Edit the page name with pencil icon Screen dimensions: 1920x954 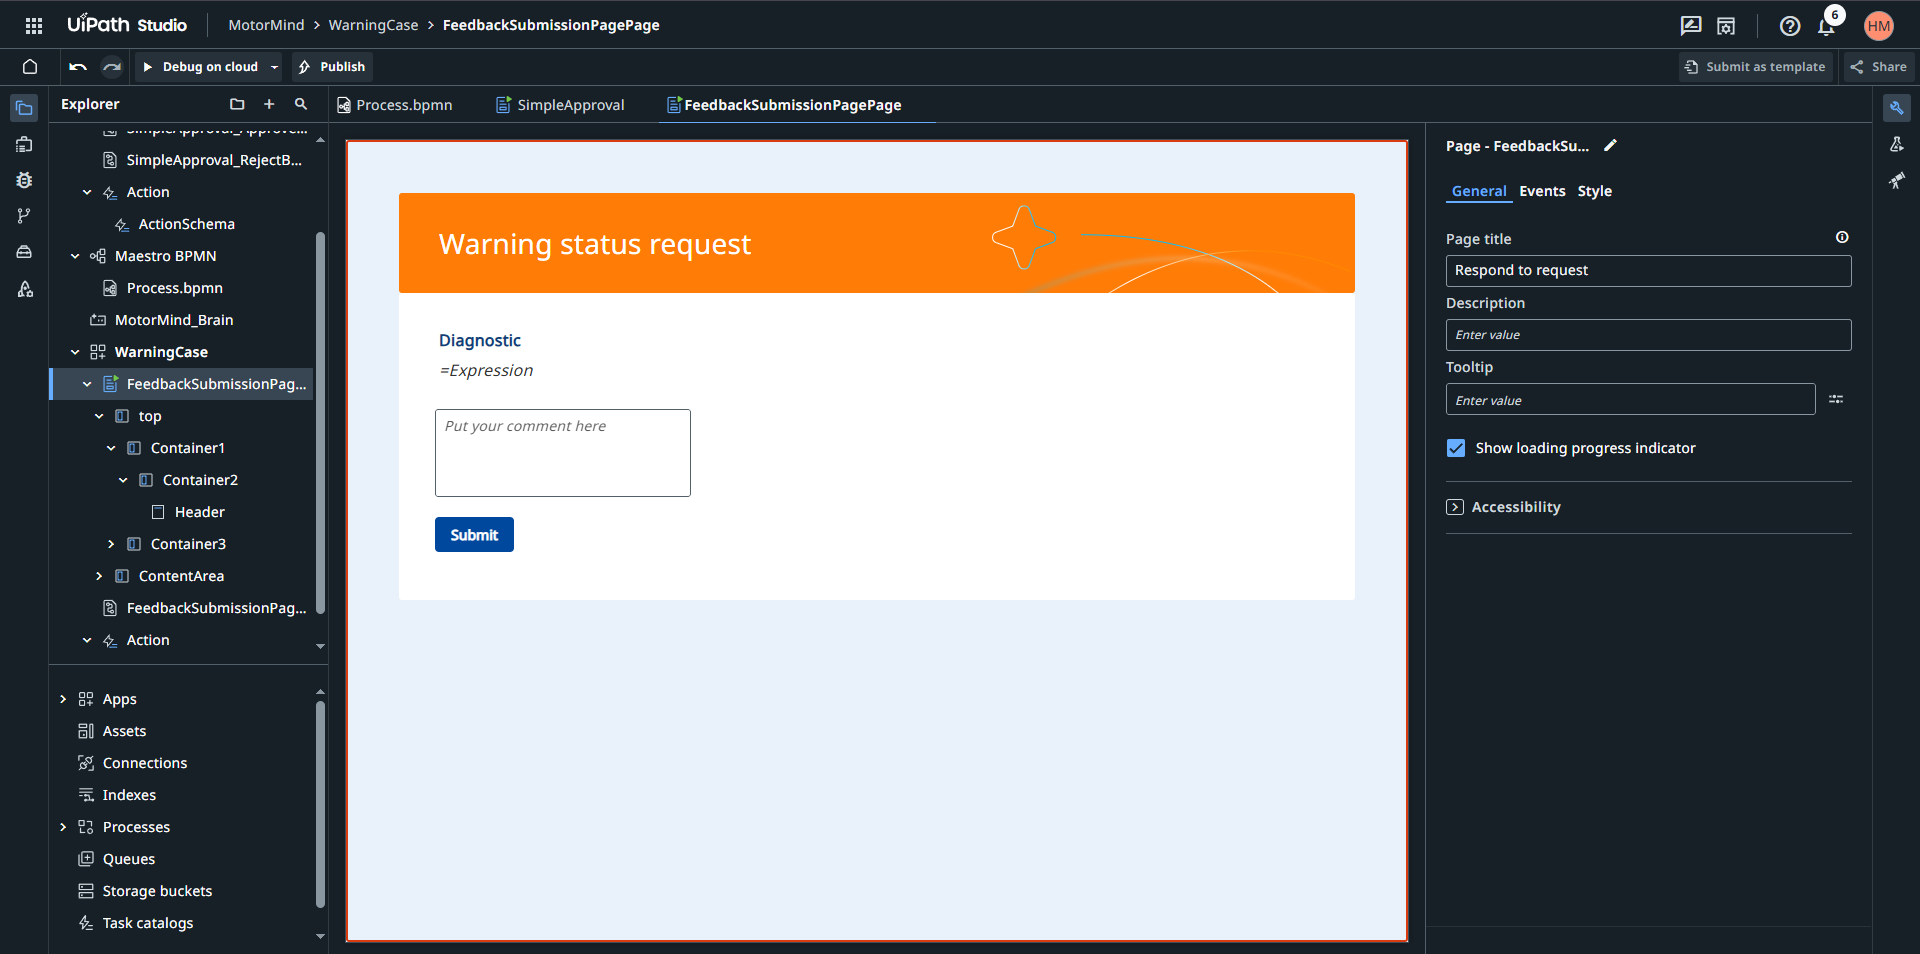pyautogui.click(x=1610, y=145)
